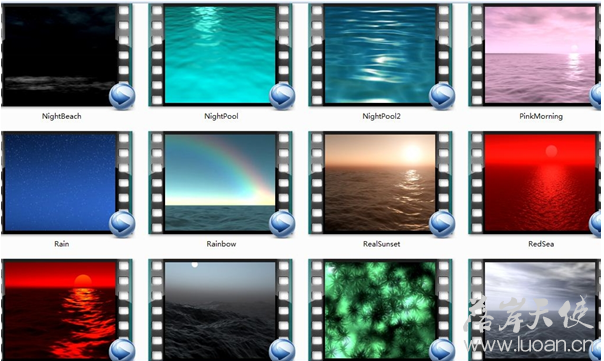The width and height of the screenshot is (604, 361).
Task: Click the player badge on Rainbow
Action: (282, 224)
